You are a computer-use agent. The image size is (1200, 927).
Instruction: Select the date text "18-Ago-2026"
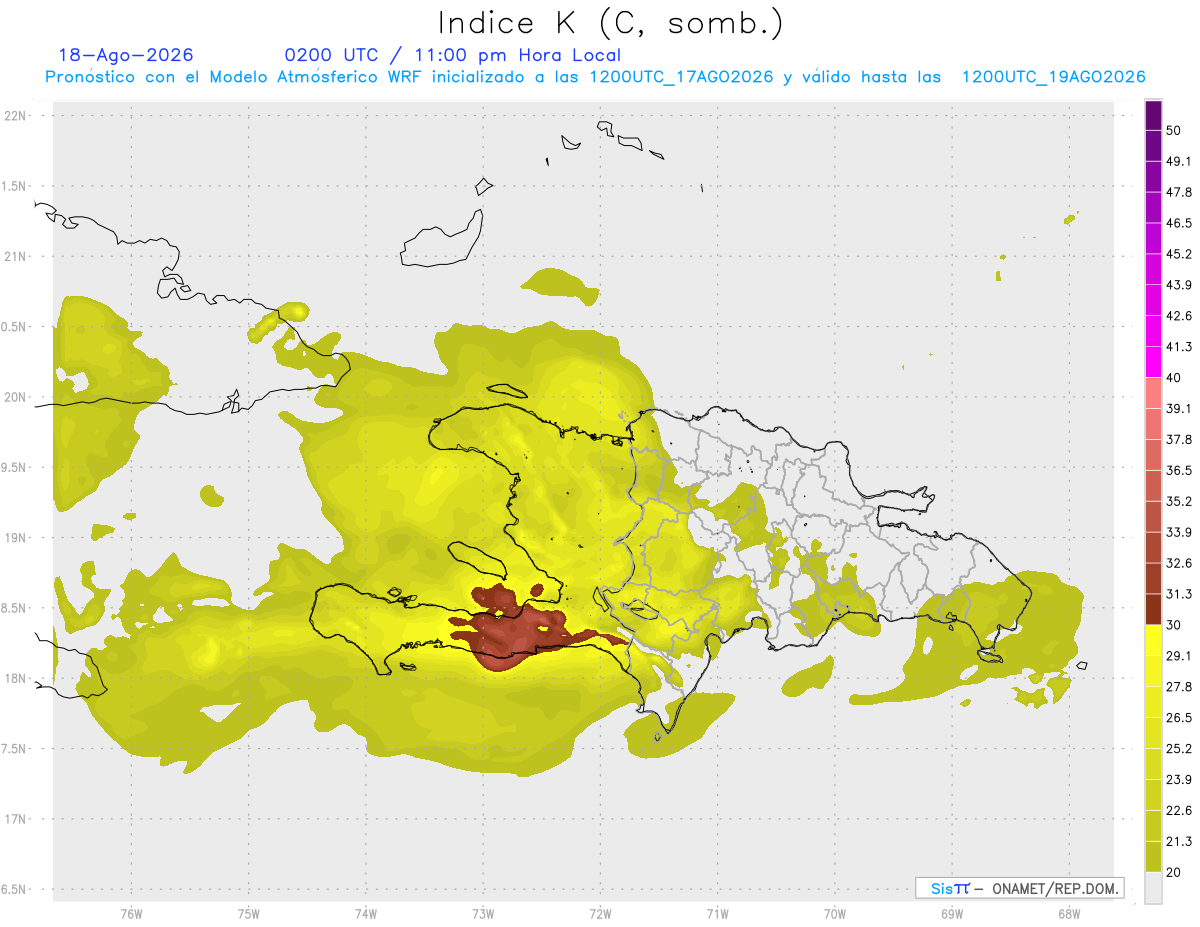click(126, 55)
